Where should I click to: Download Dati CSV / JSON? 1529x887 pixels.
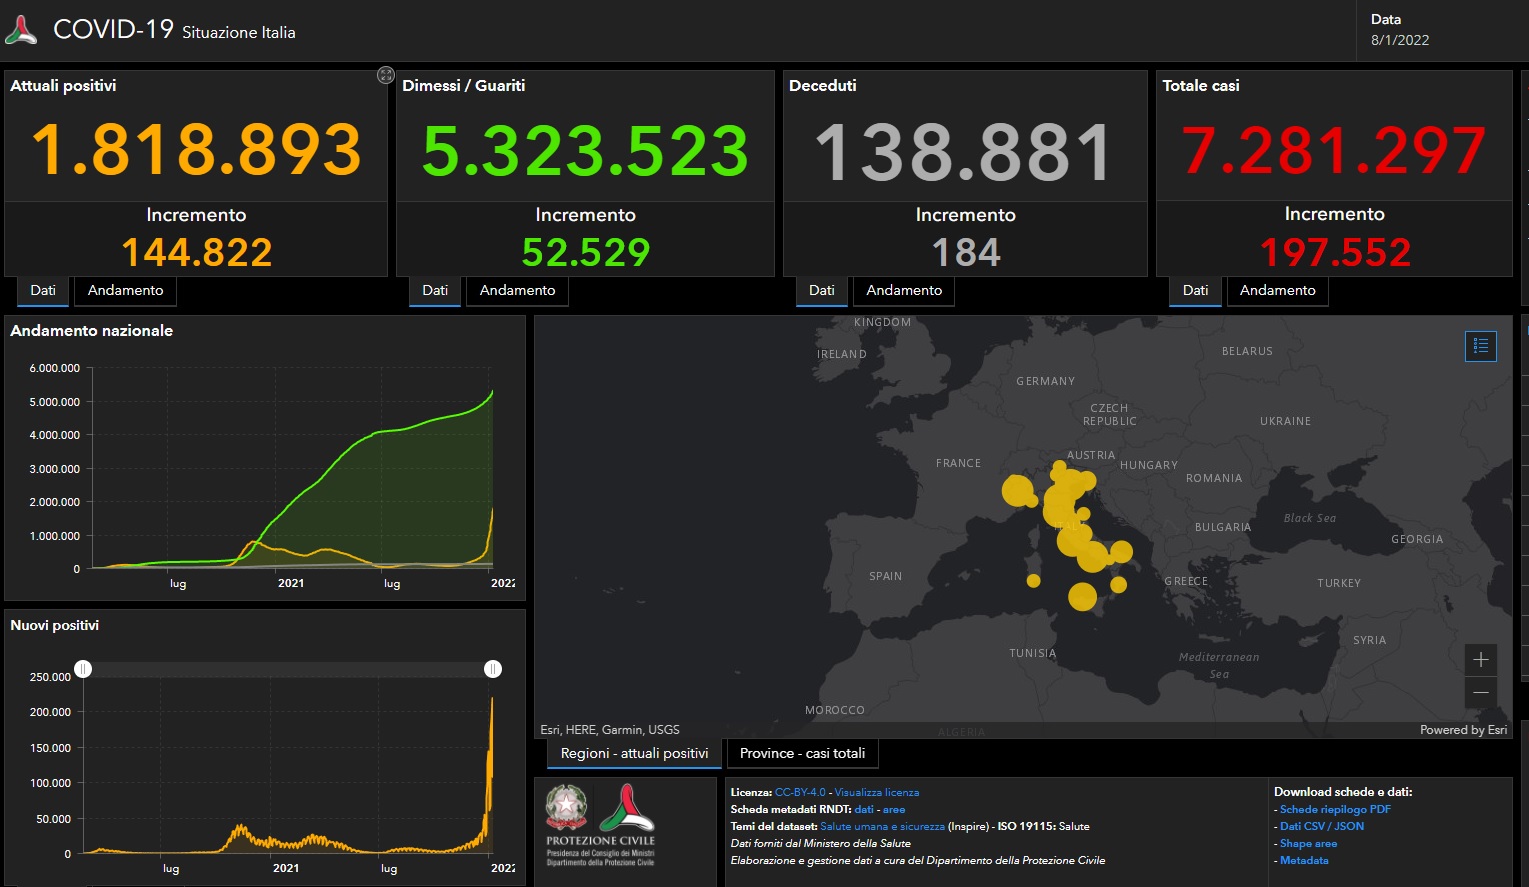[1321, 826]
